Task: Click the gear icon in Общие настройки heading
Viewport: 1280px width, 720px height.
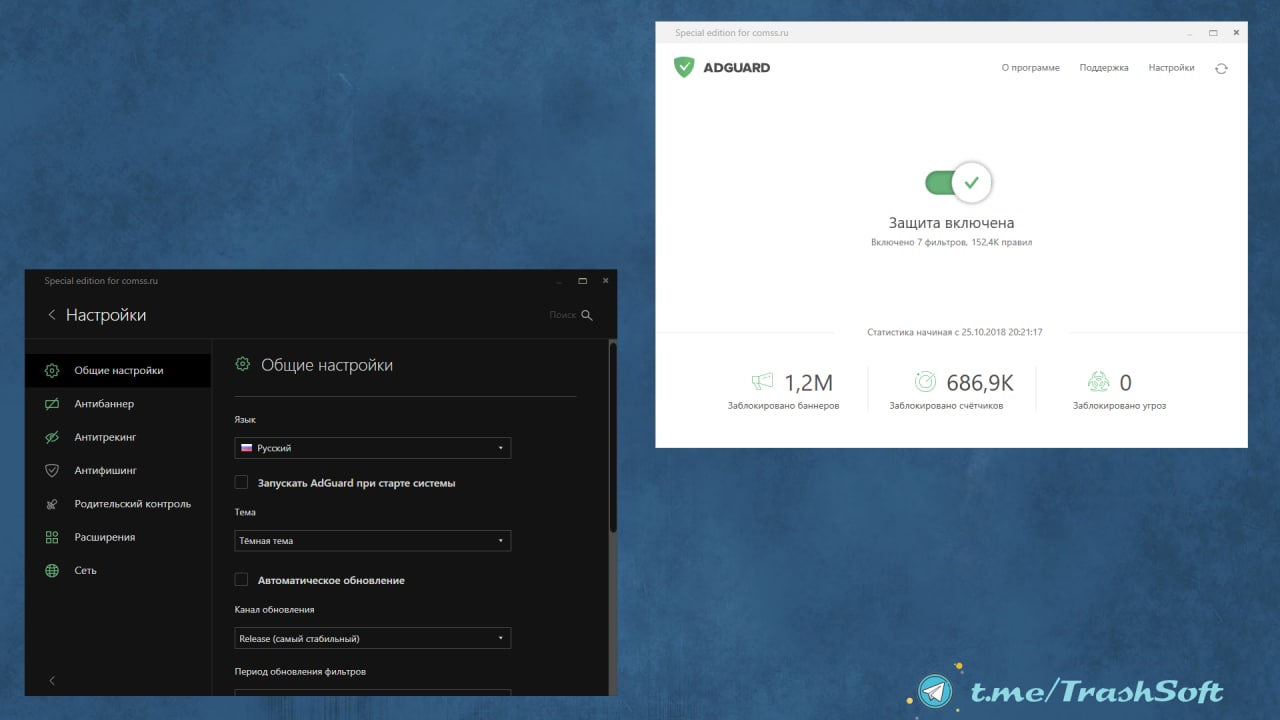Action: pyautogui.click(x=242, y=364)
